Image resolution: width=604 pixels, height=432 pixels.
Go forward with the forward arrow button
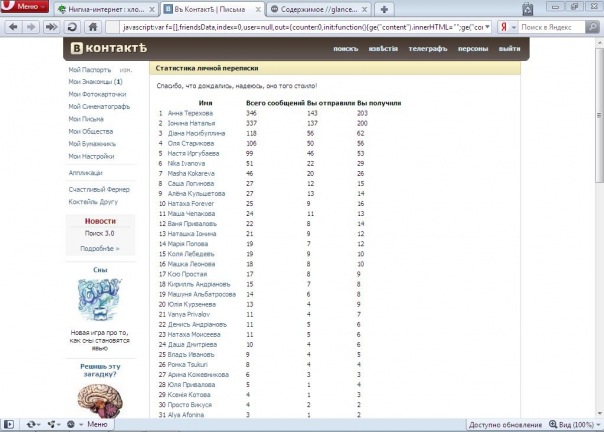(31, 27)
